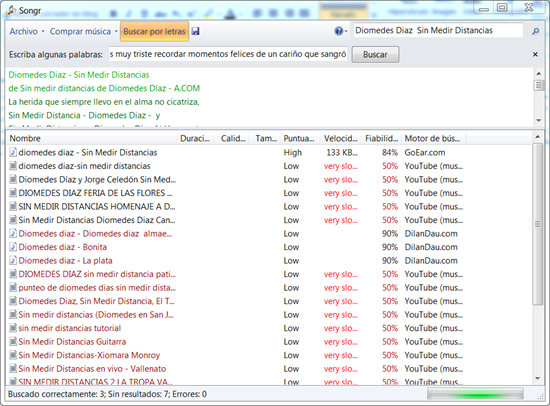Click video icon of 'Sin Medir Distancias-Xiomara Monroy'

[x=13, y=355]
